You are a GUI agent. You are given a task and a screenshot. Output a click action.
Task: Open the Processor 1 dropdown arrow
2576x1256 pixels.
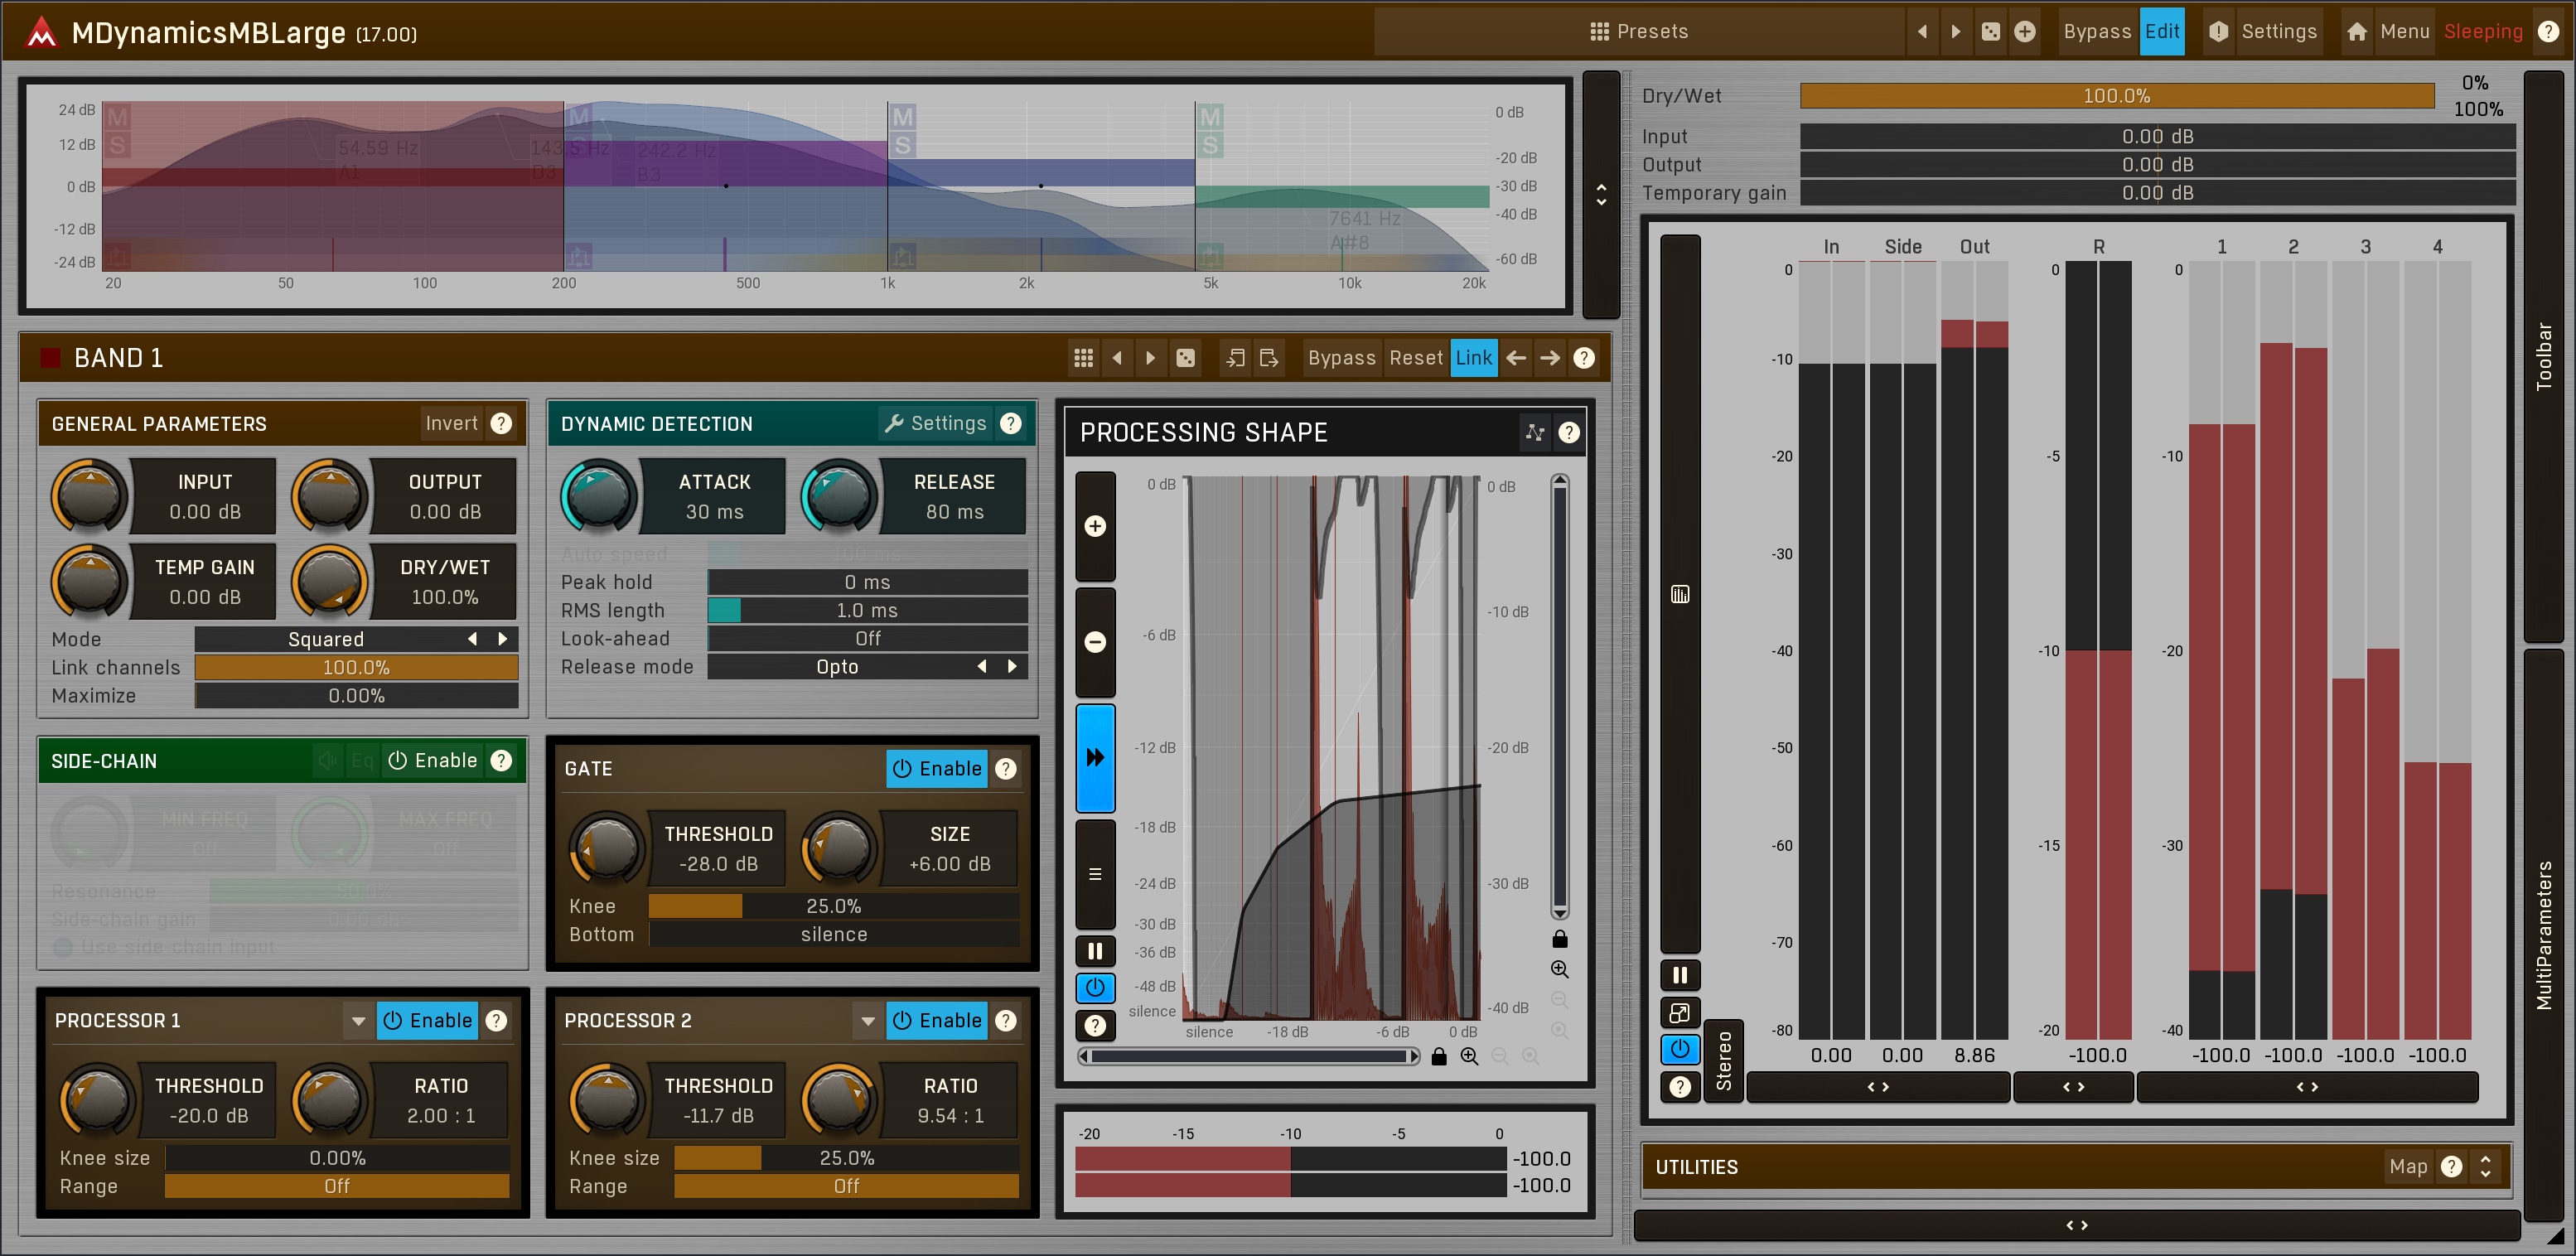click(x=358, y=1020)
